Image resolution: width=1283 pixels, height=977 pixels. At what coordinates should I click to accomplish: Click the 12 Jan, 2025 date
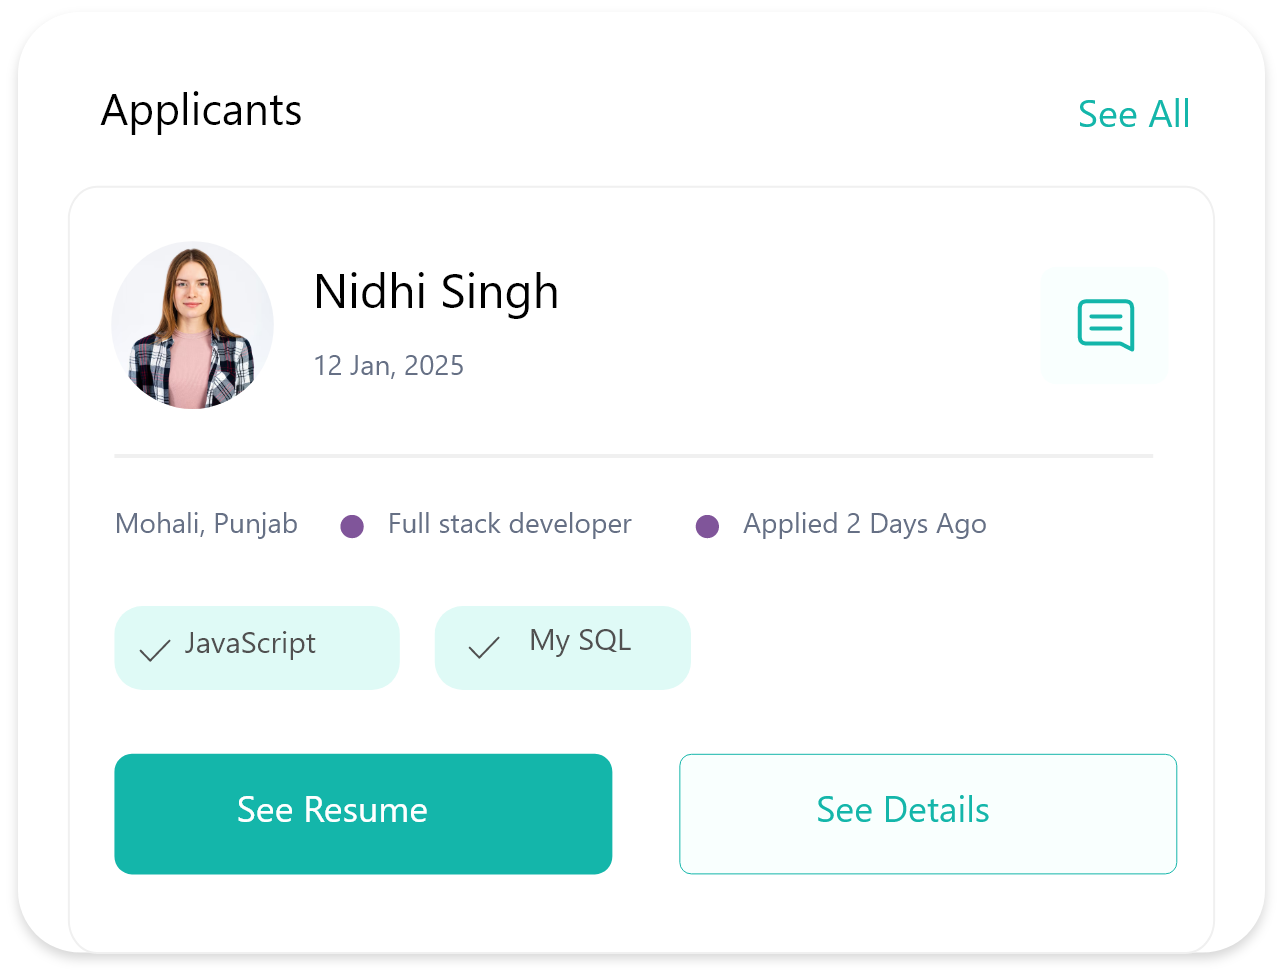[x=389, y=365]
